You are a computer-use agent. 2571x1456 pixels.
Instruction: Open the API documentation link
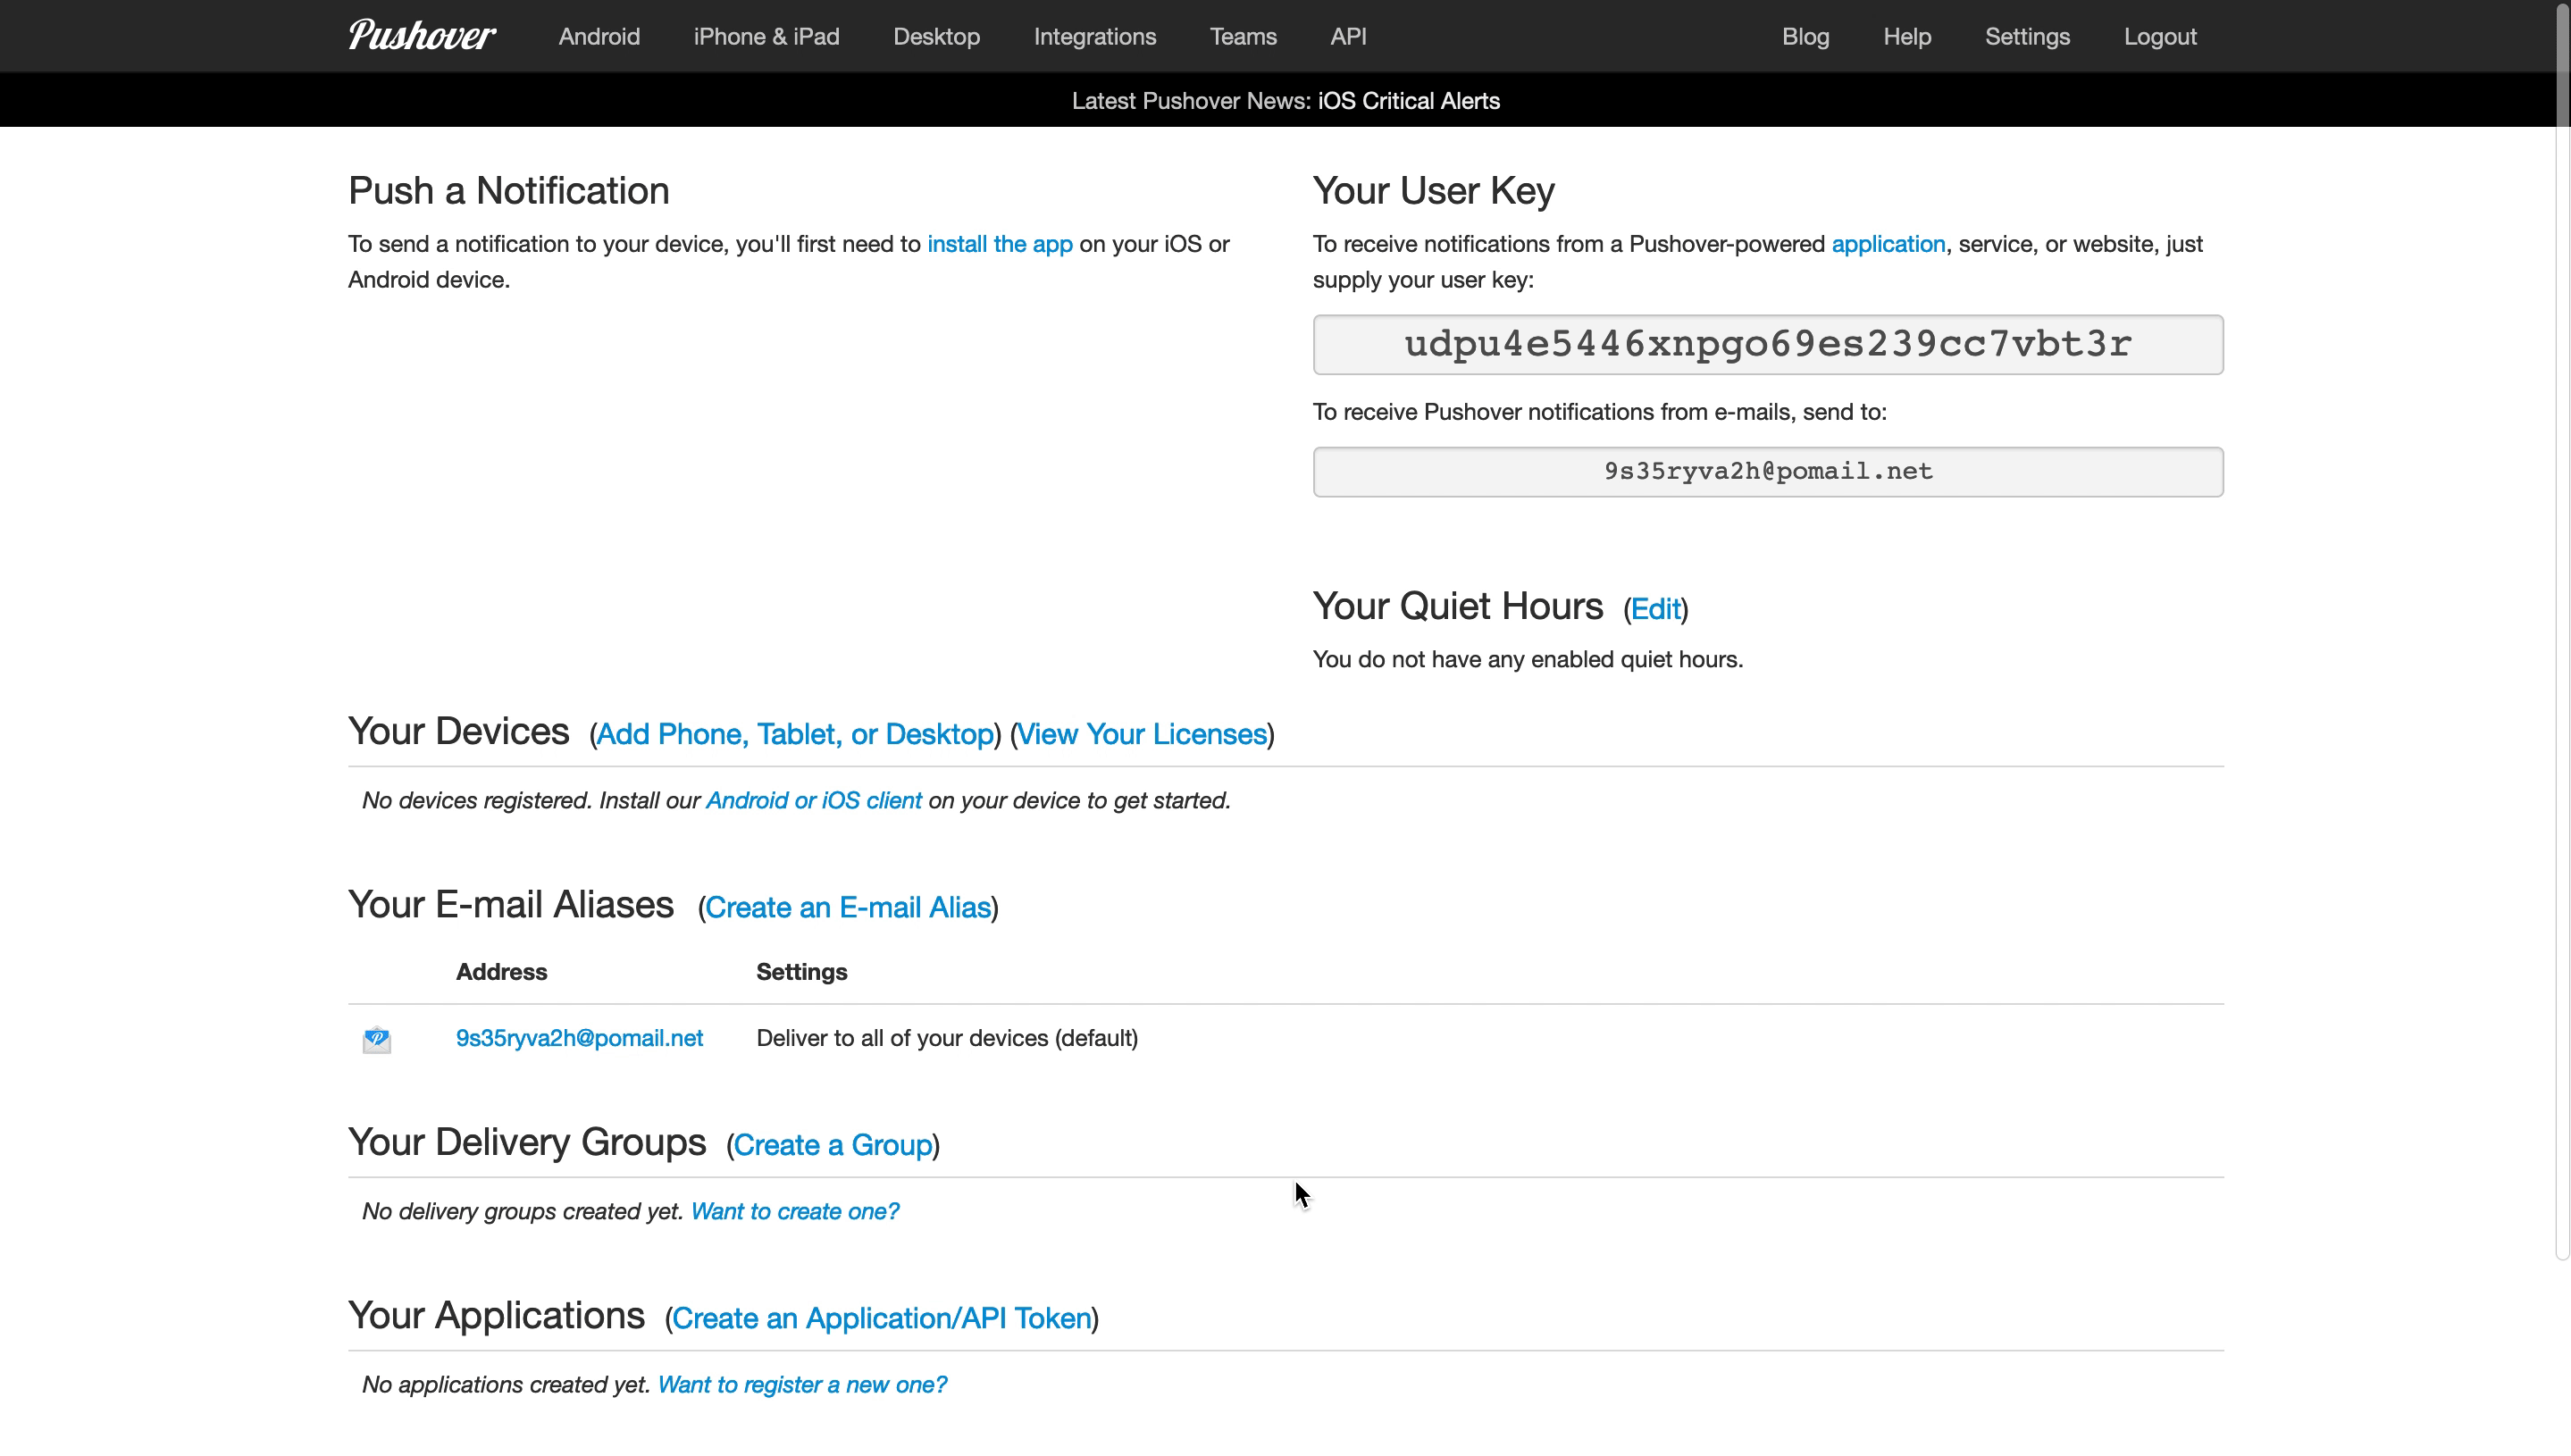1347,37
